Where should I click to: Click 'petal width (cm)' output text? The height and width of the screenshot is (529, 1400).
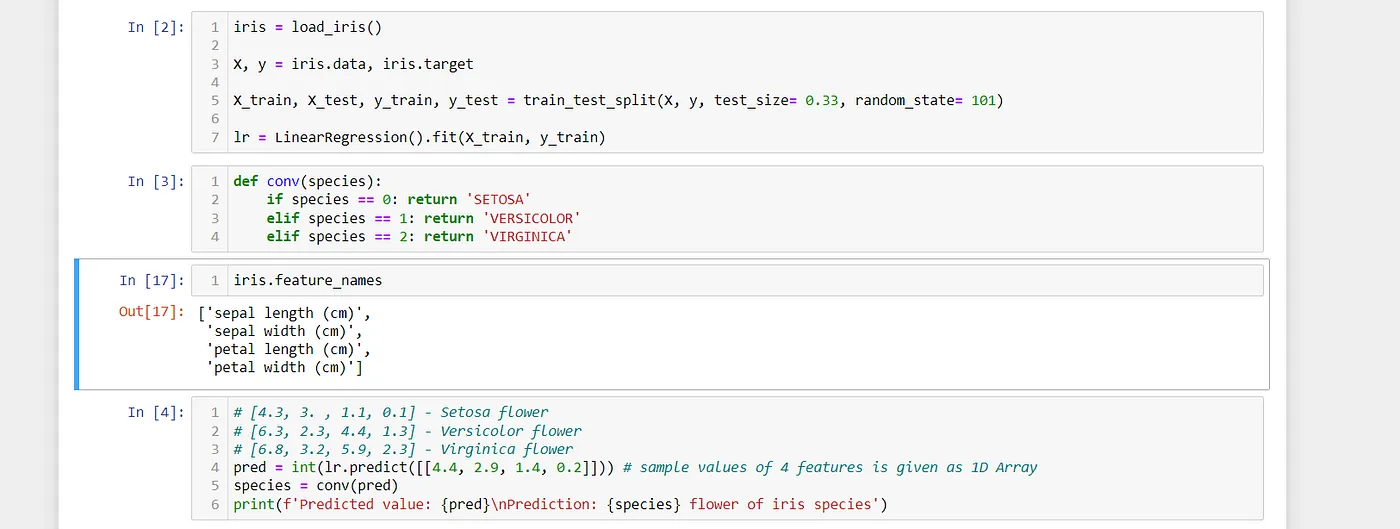(285, 367)
